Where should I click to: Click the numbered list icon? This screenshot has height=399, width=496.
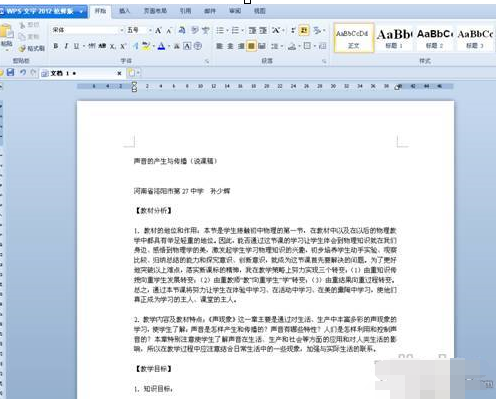235,30
